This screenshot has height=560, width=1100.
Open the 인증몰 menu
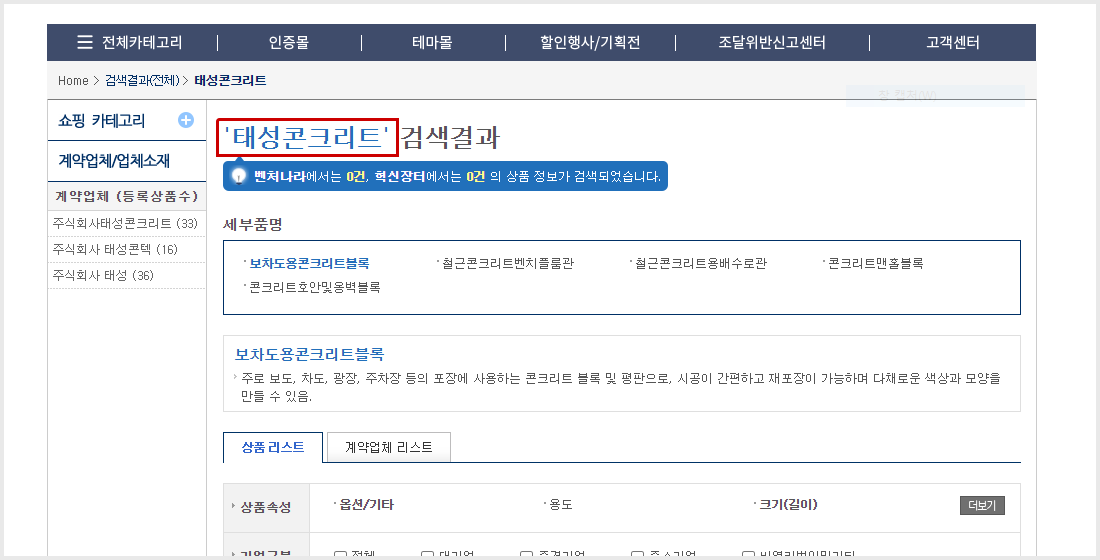289,42
